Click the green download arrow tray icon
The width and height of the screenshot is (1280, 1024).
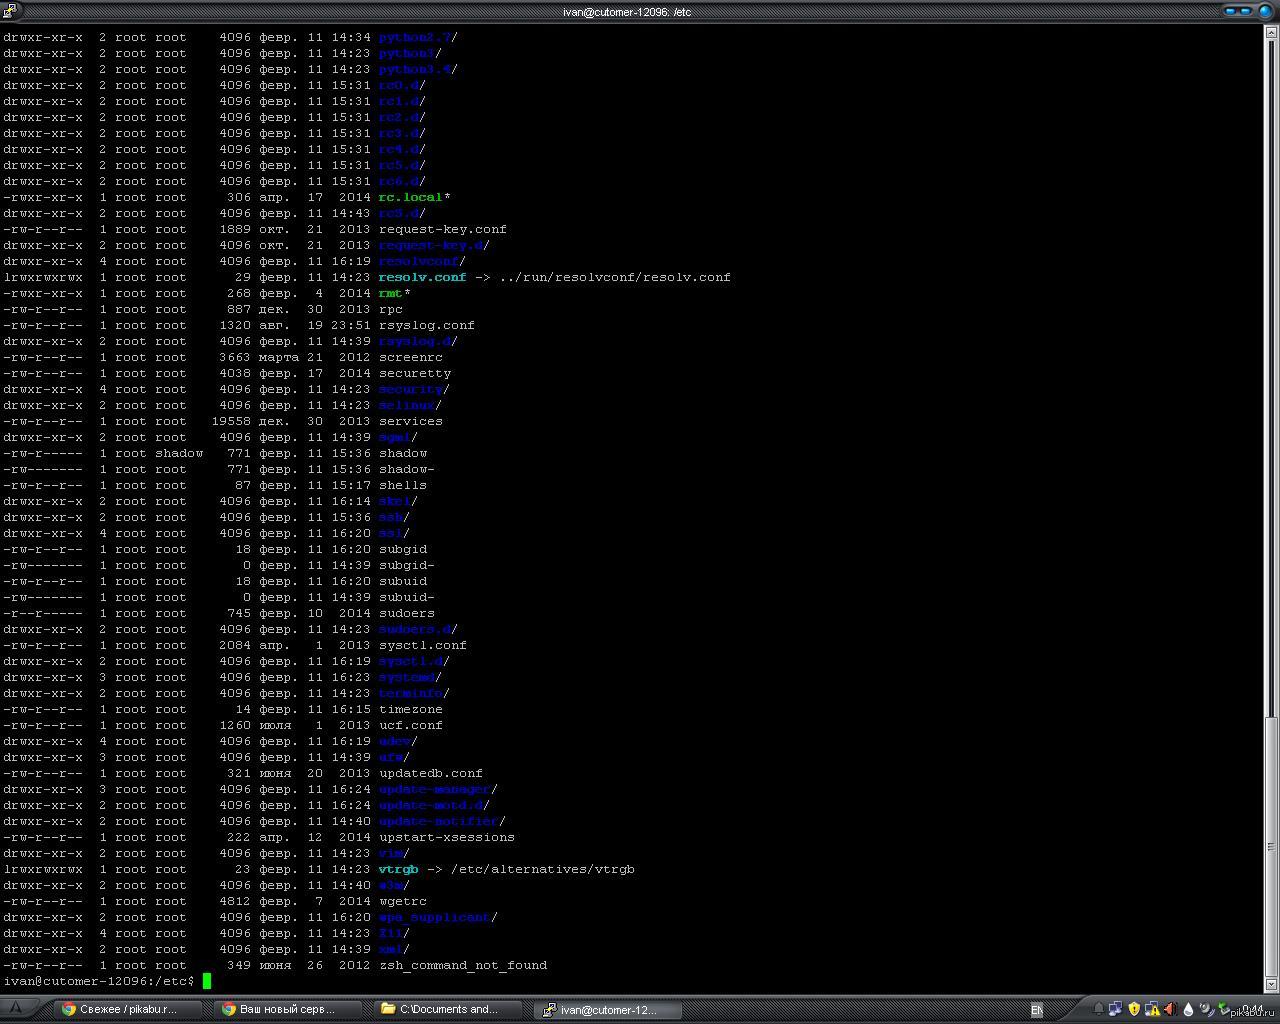point(1224,1009)
